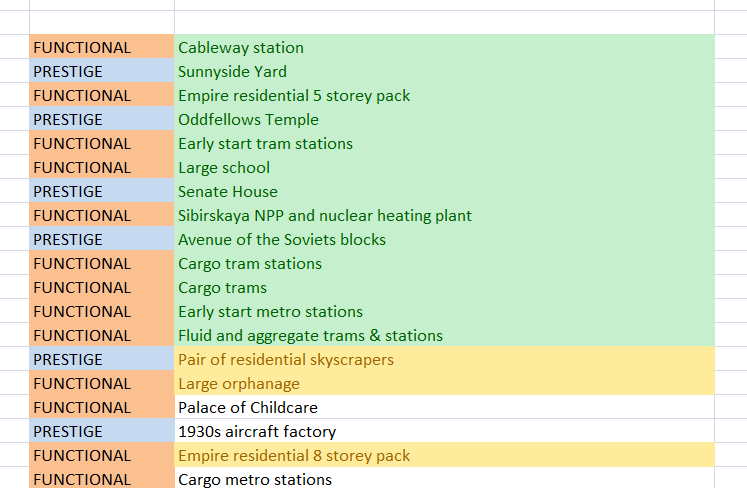Screen dimensions: 747x488
Task: Select the 'Cargo metro stations' cell
Action: [x=255, y=479]
